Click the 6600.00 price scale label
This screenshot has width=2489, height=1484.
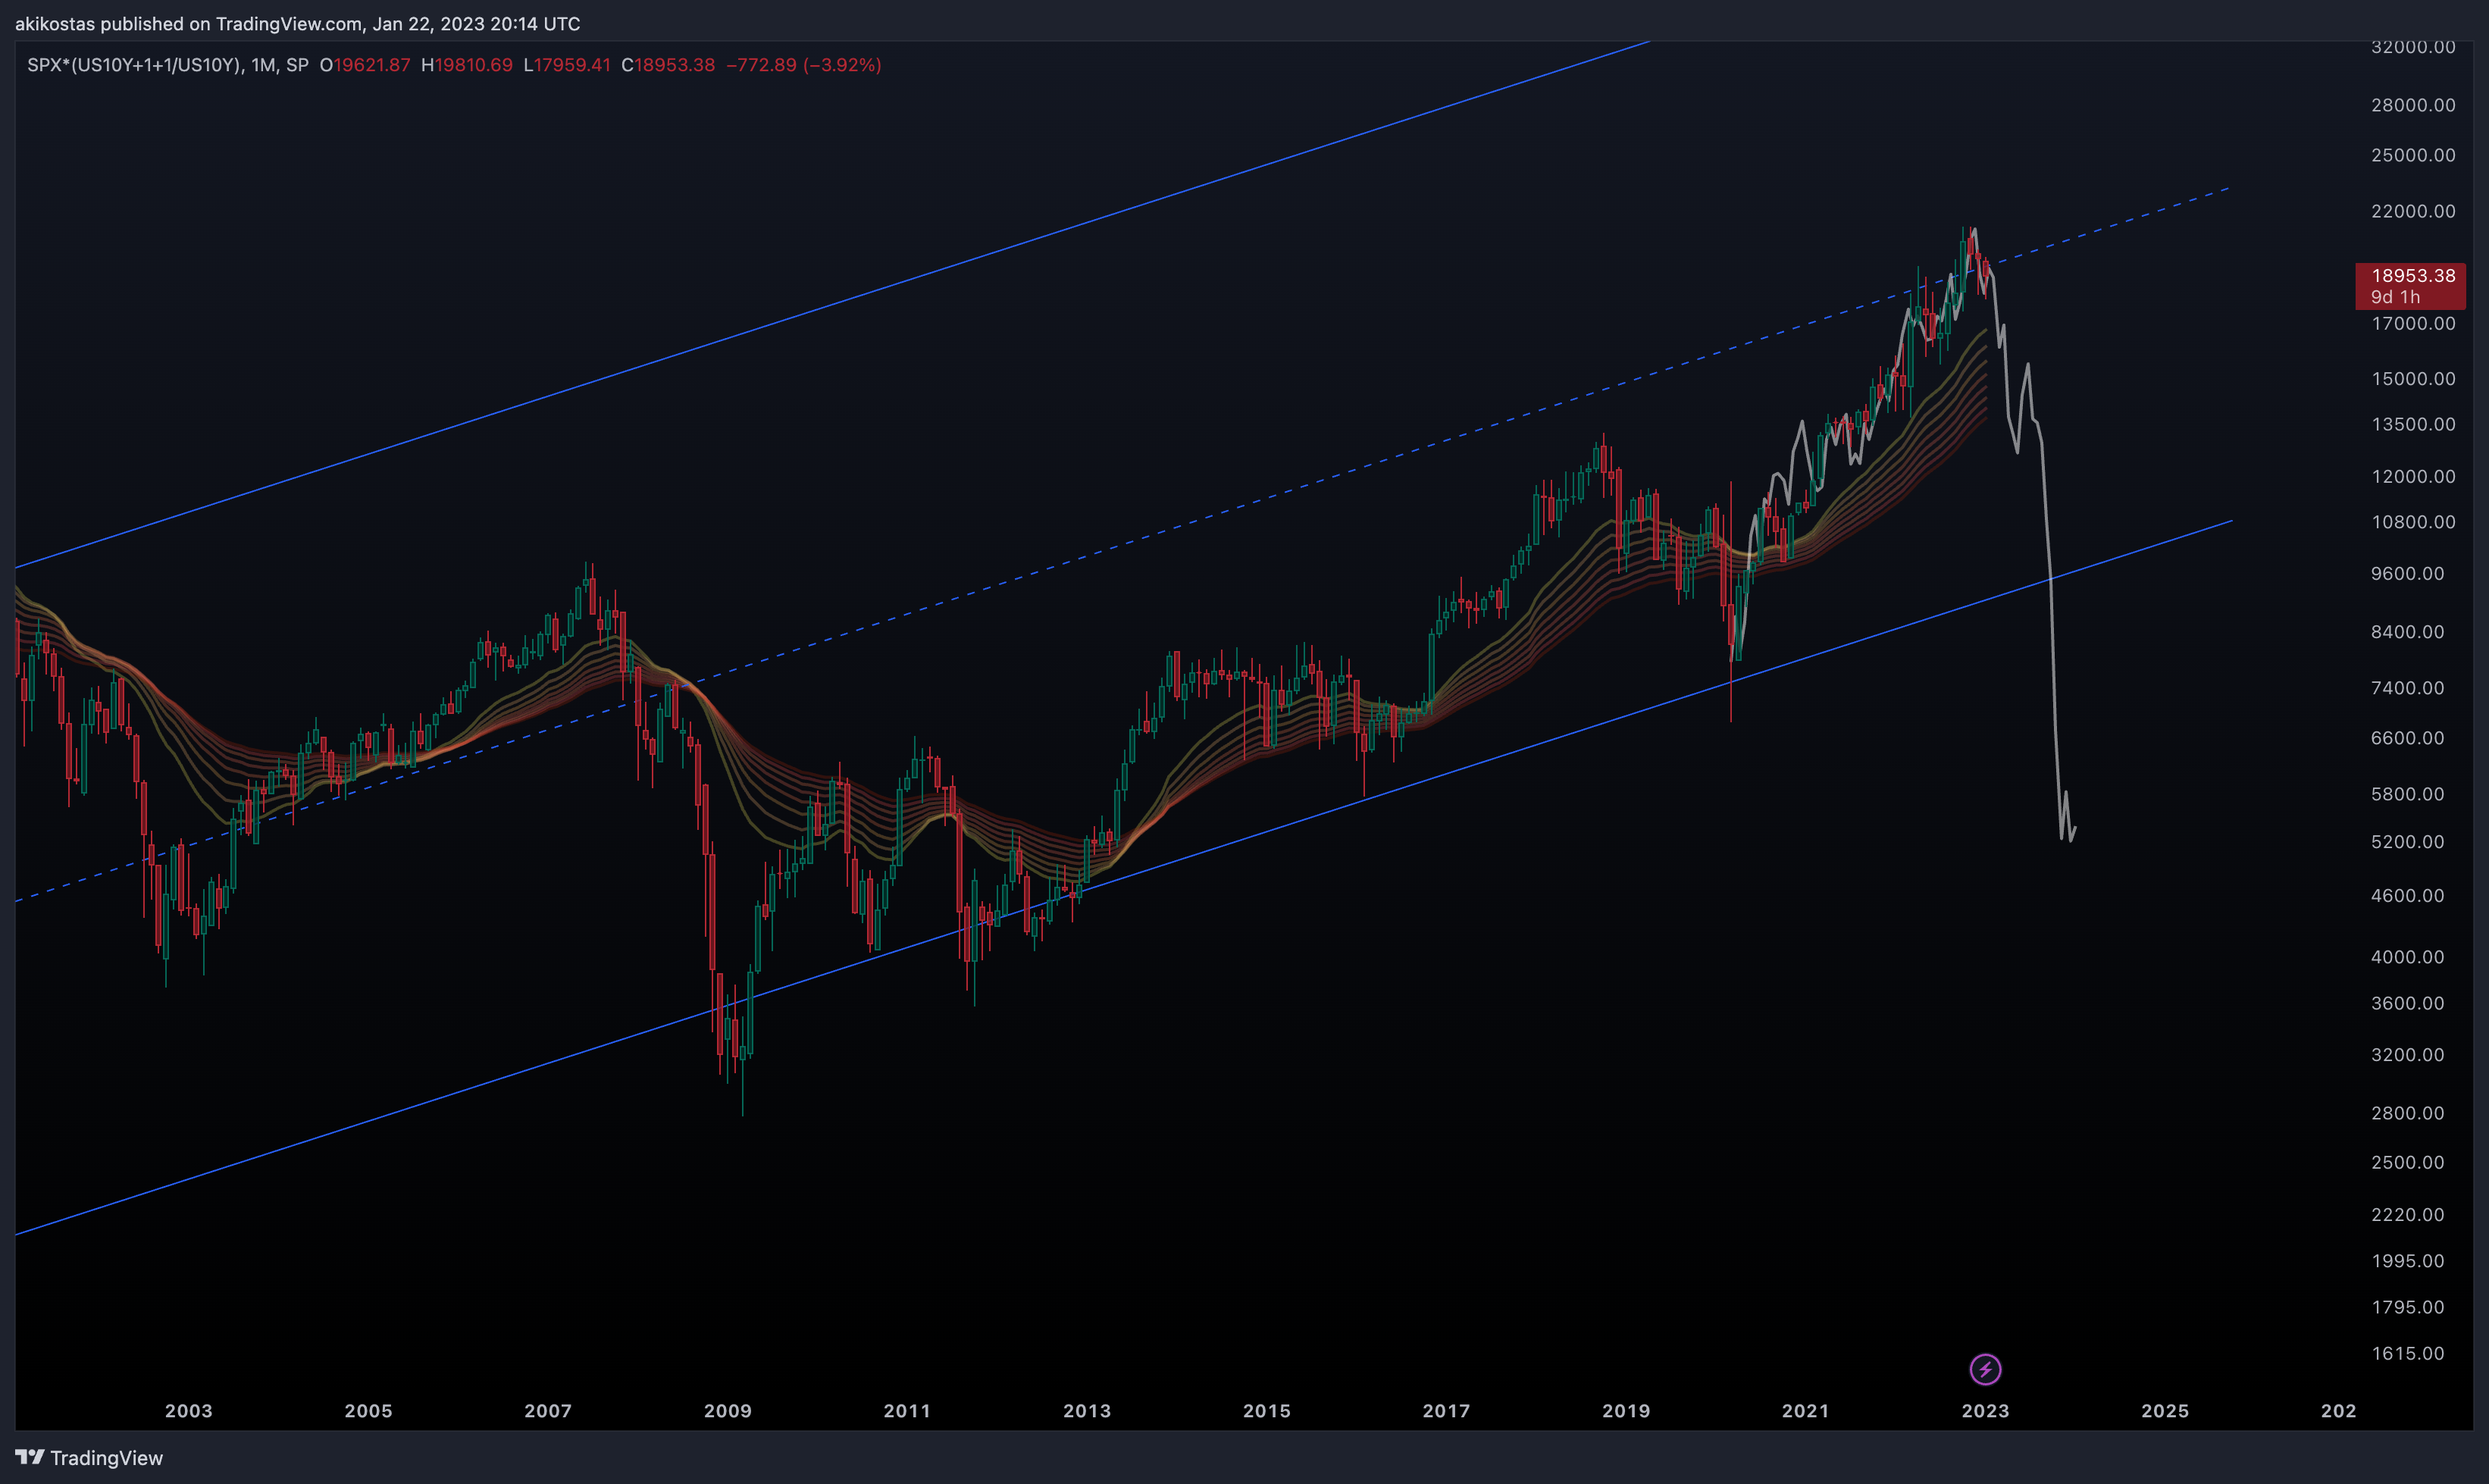2407,738
